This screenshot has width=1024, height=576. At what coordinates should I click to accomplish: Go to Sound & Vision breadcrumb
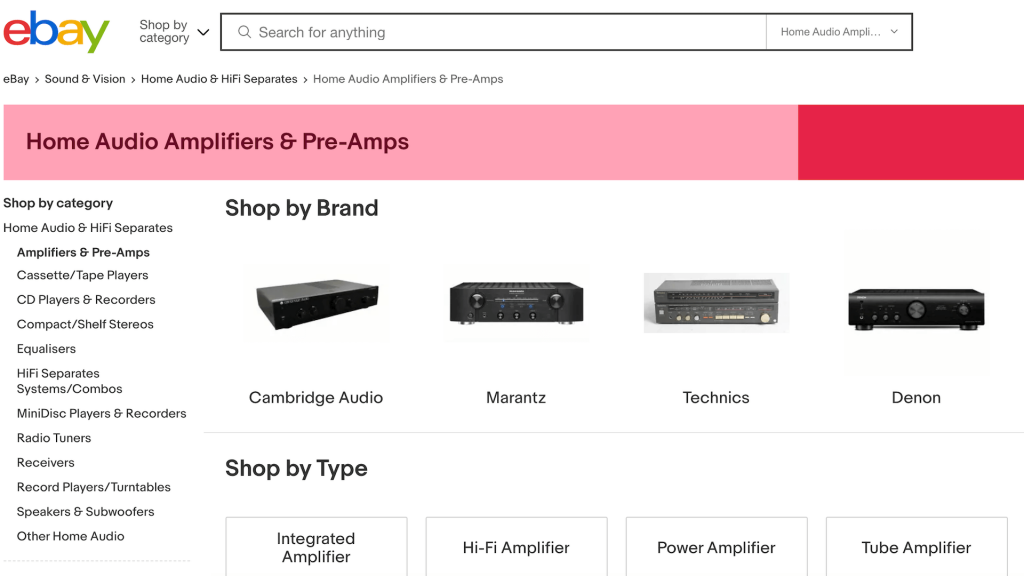tap(85, 79)
